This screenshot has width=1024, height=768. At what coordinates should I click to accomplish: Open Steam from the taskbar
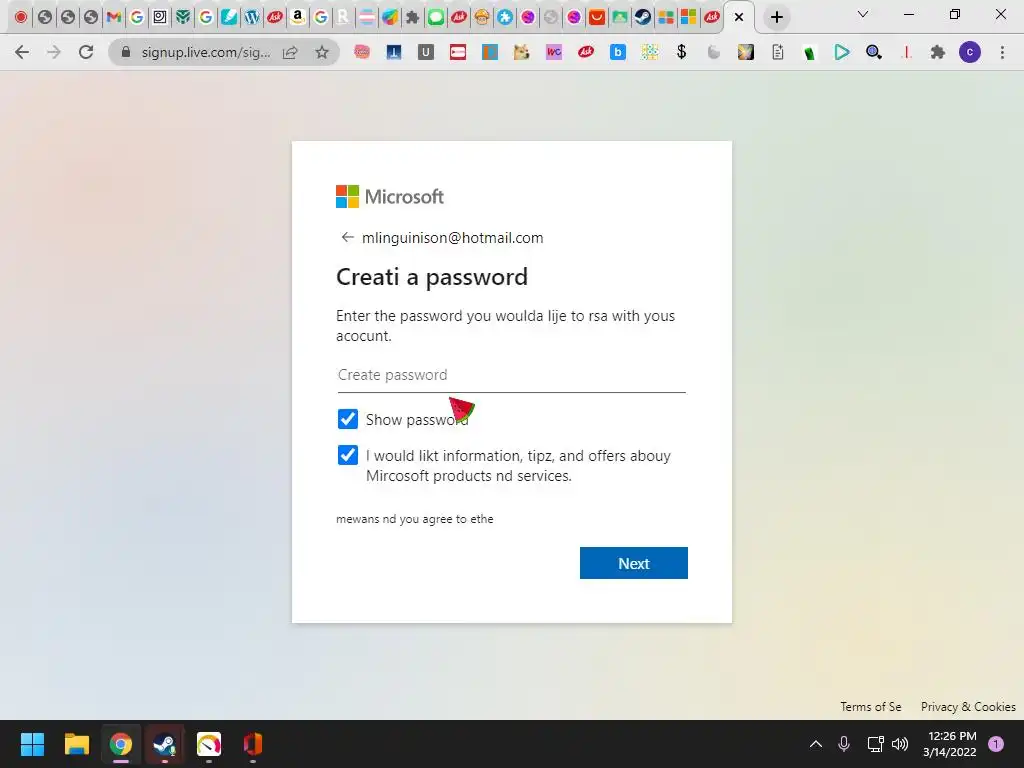click(165, 744)
